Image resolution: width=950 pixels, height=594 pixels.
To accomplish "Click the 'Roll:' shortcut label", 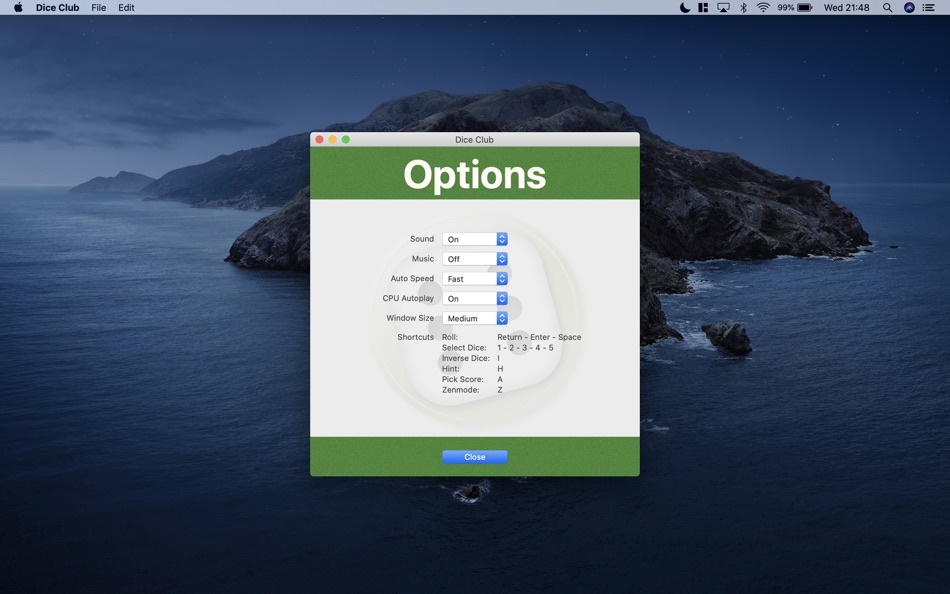I will tap(450, 337).
